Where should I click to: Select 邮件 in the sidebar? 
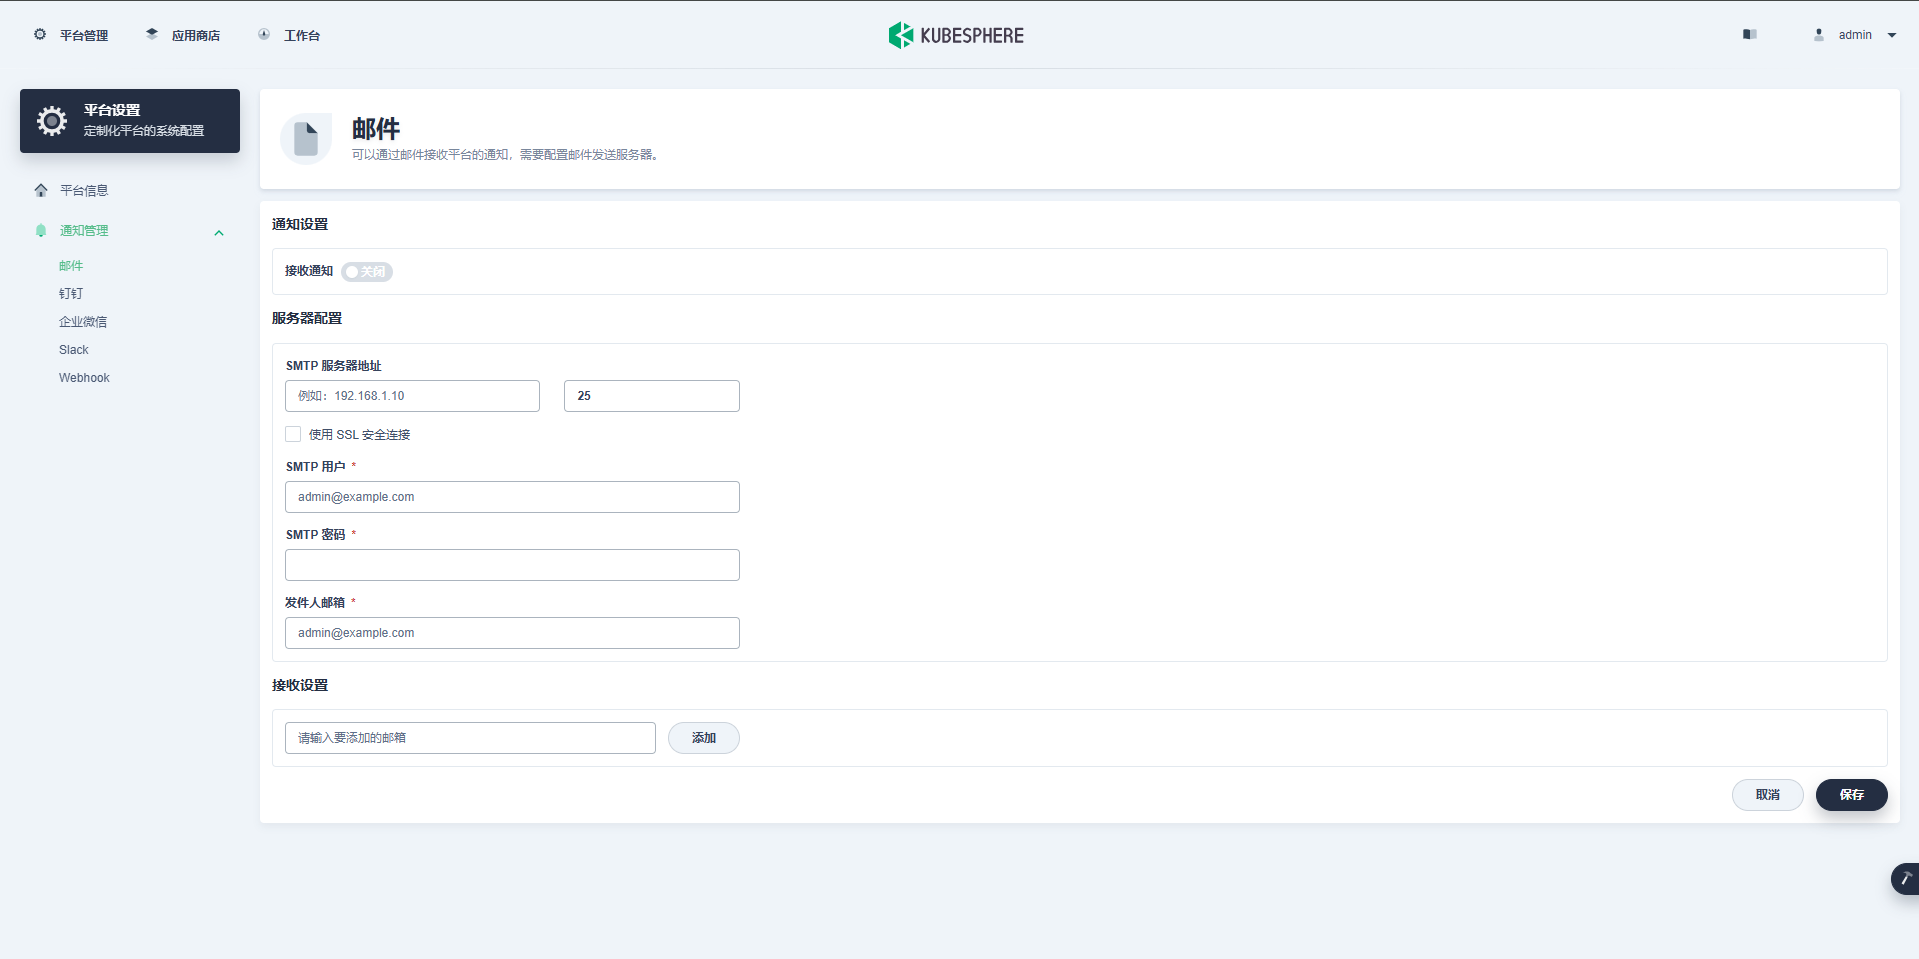71,266
